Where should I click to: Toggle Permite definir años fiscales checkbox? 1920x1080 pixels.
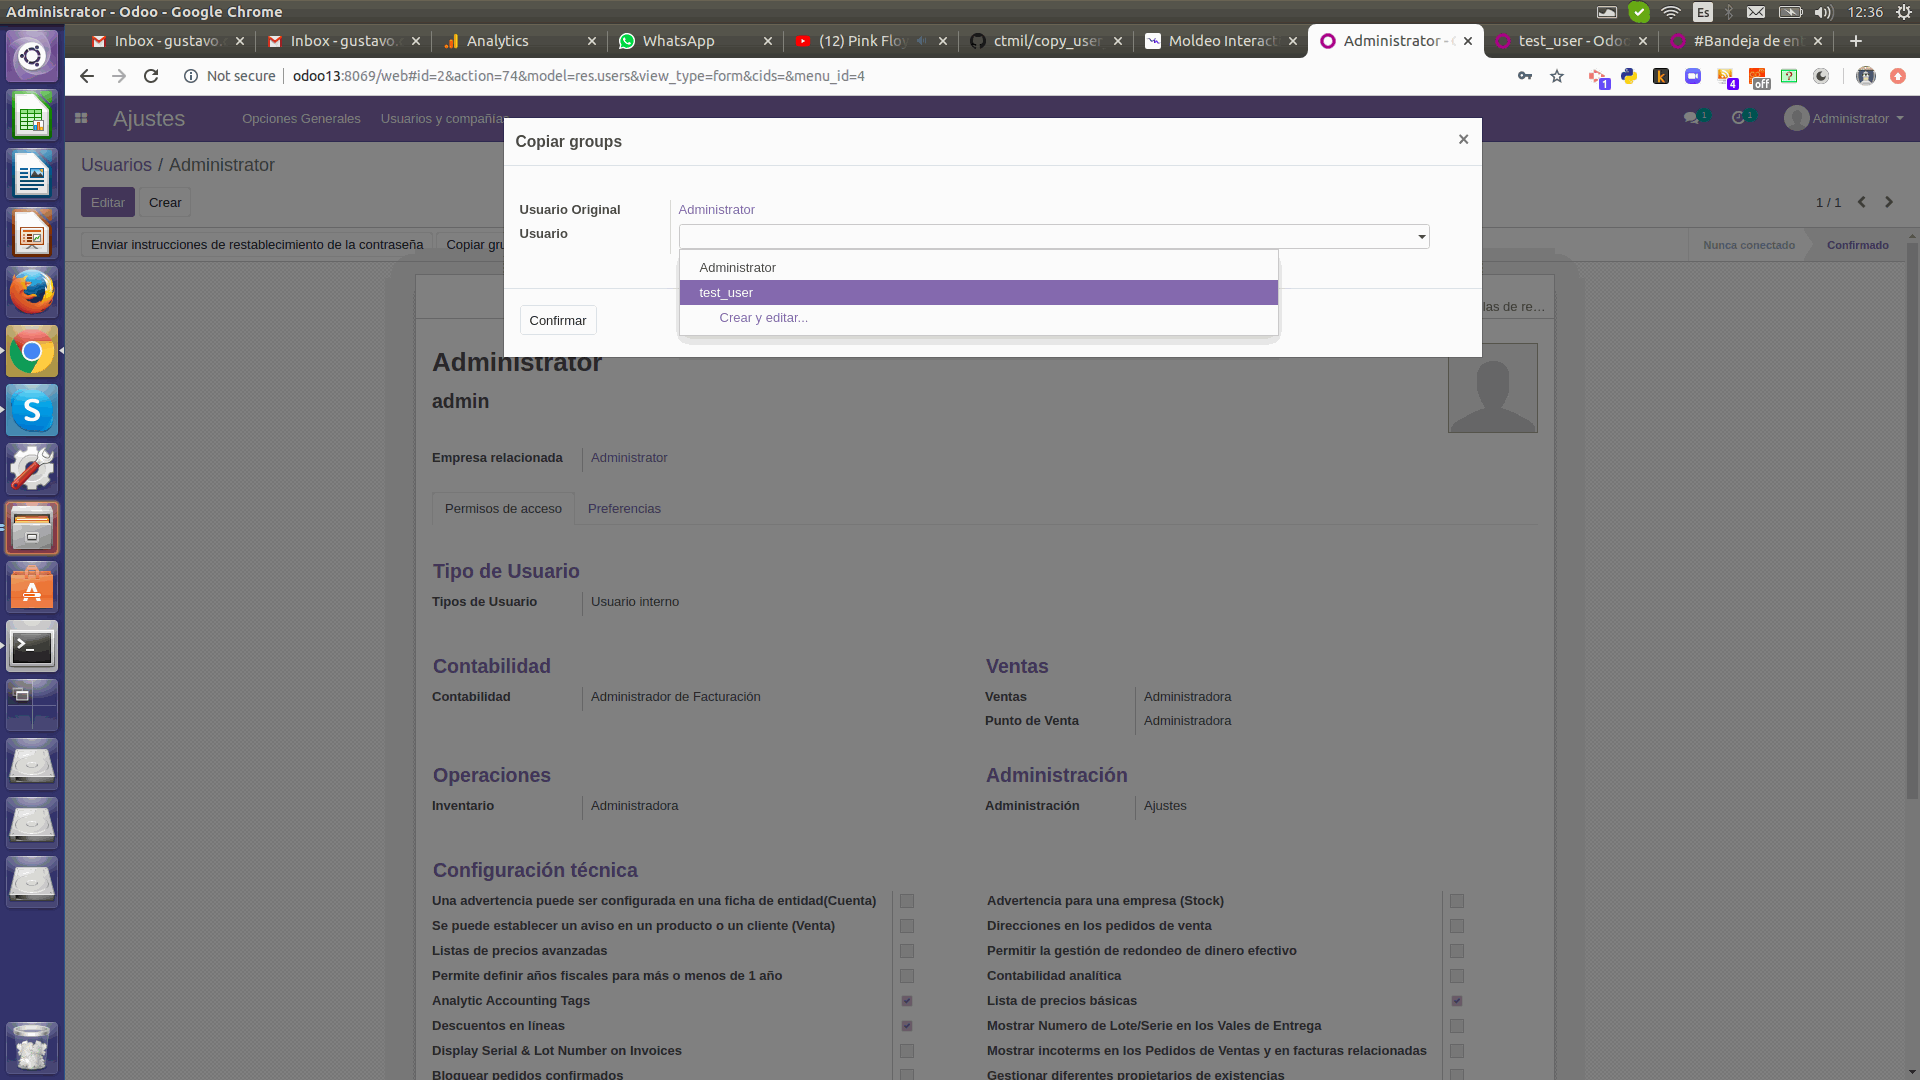pyautogui.click(x=907, y=976)
